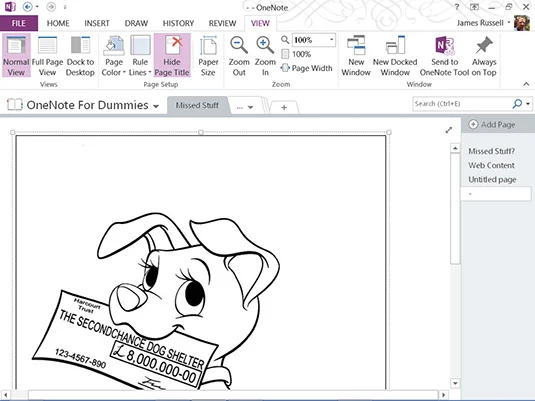Set zoom to Page Width
Image resolution: width=535 pixels, height=401 pixels.
click(306, 68)
